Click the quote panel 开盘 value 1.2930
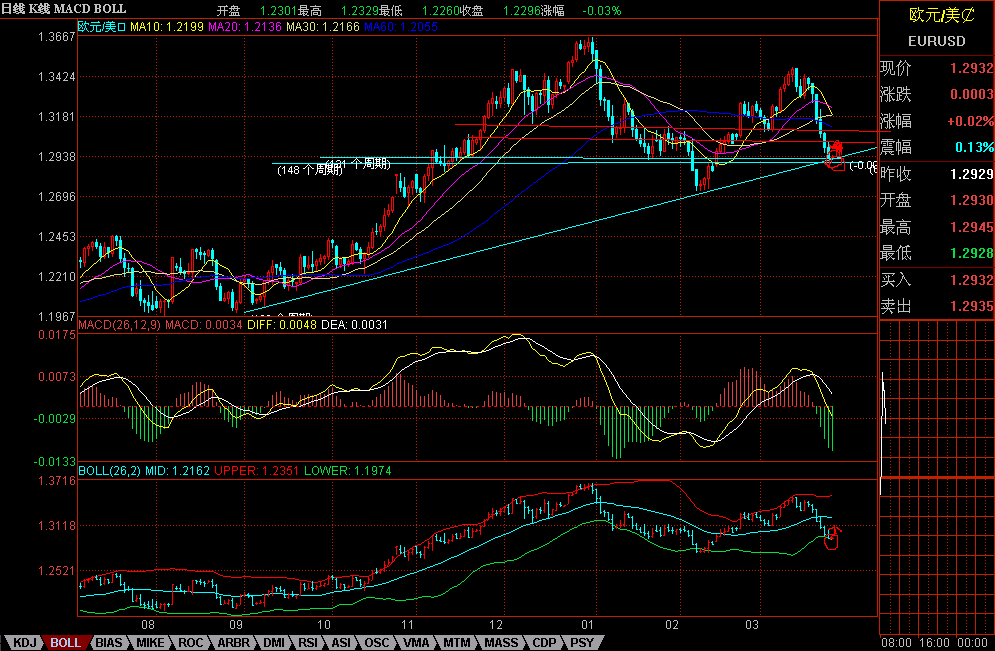995x651 pixels. pyautogui.click(x=972, y=200)
